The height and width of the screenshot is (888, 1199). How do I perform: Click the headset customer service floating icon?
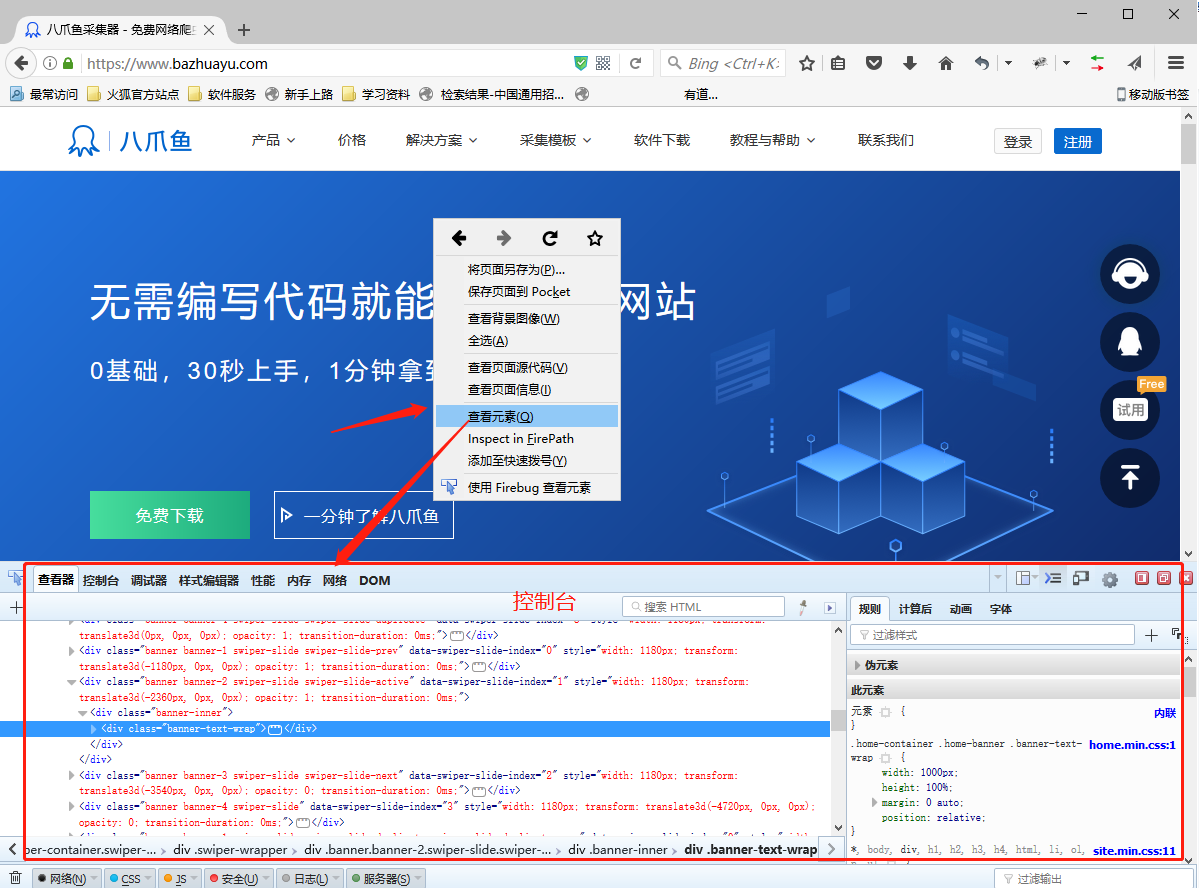click(1129, 274)
